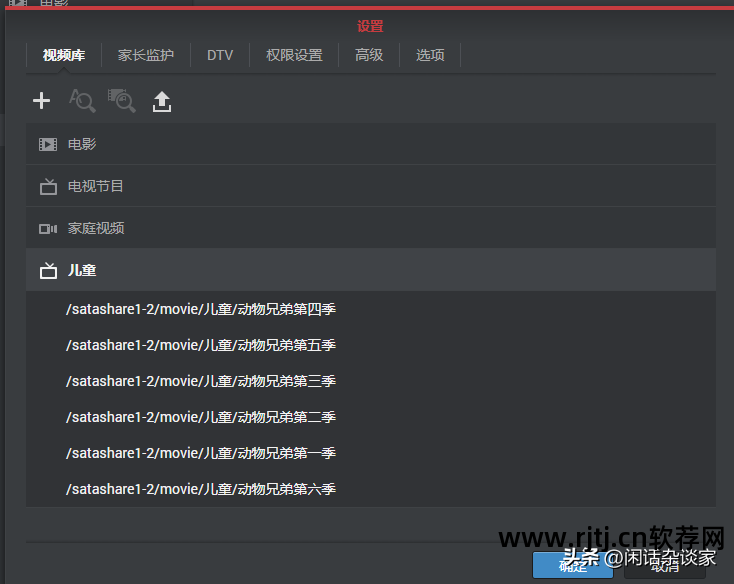734x584 pixels.
Task: Open the 家长监护 tab
Action: click(x=146, y=55)
